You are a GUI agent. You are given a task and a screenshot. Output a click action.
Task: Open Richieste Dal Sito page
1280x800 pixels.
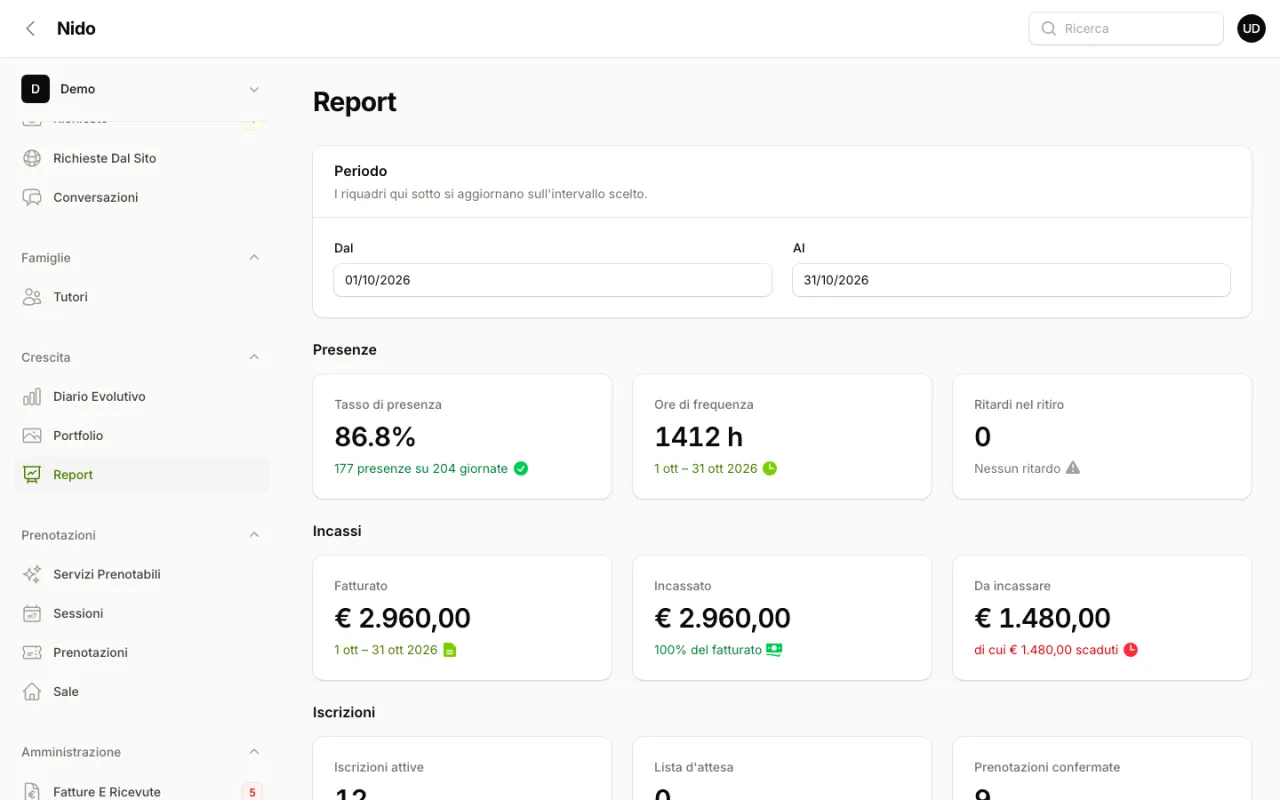(x=142, y=158)
